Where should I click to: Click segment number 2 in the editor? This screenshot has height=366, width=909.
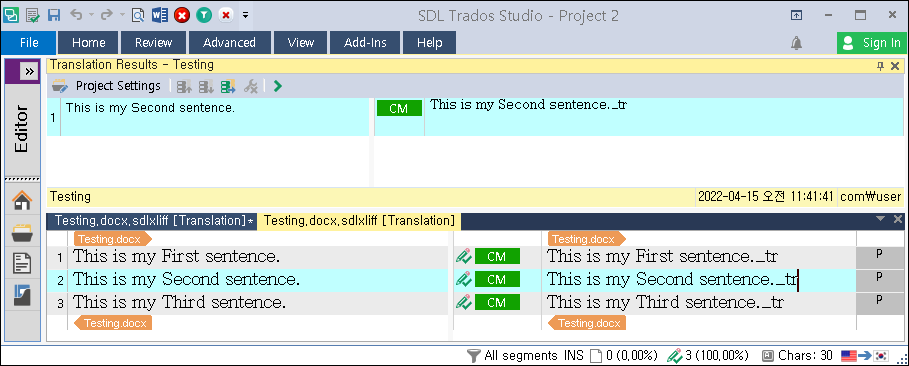tap(60, 280)
